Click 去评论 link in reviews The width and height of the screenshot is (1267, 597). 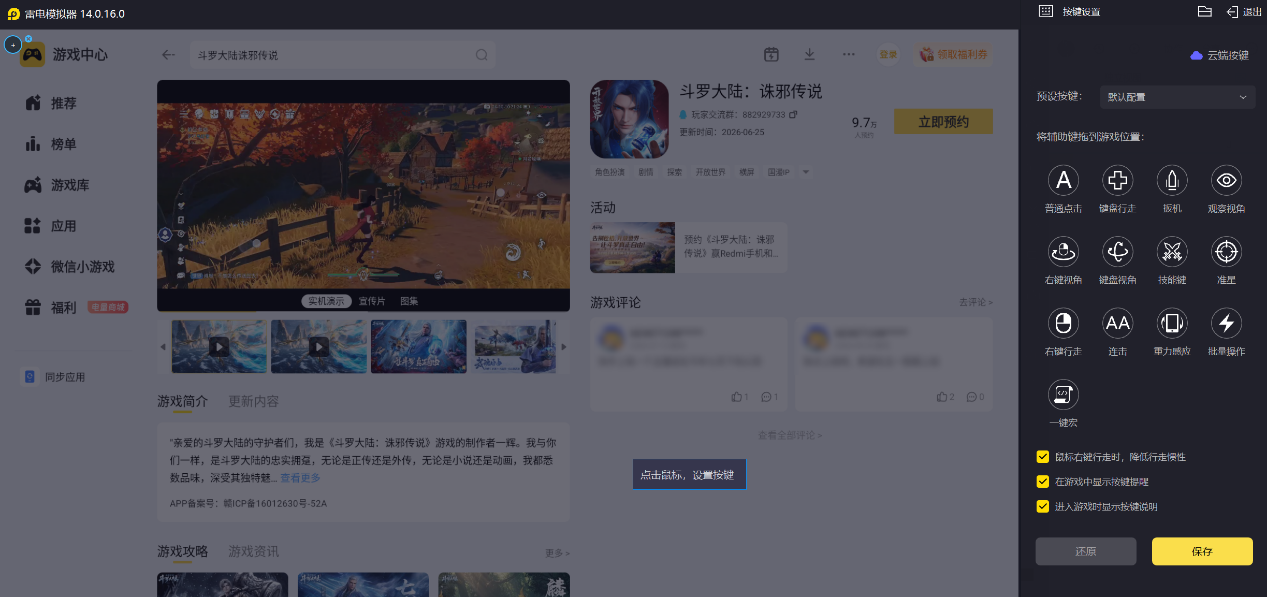click(x=976, y=302)
